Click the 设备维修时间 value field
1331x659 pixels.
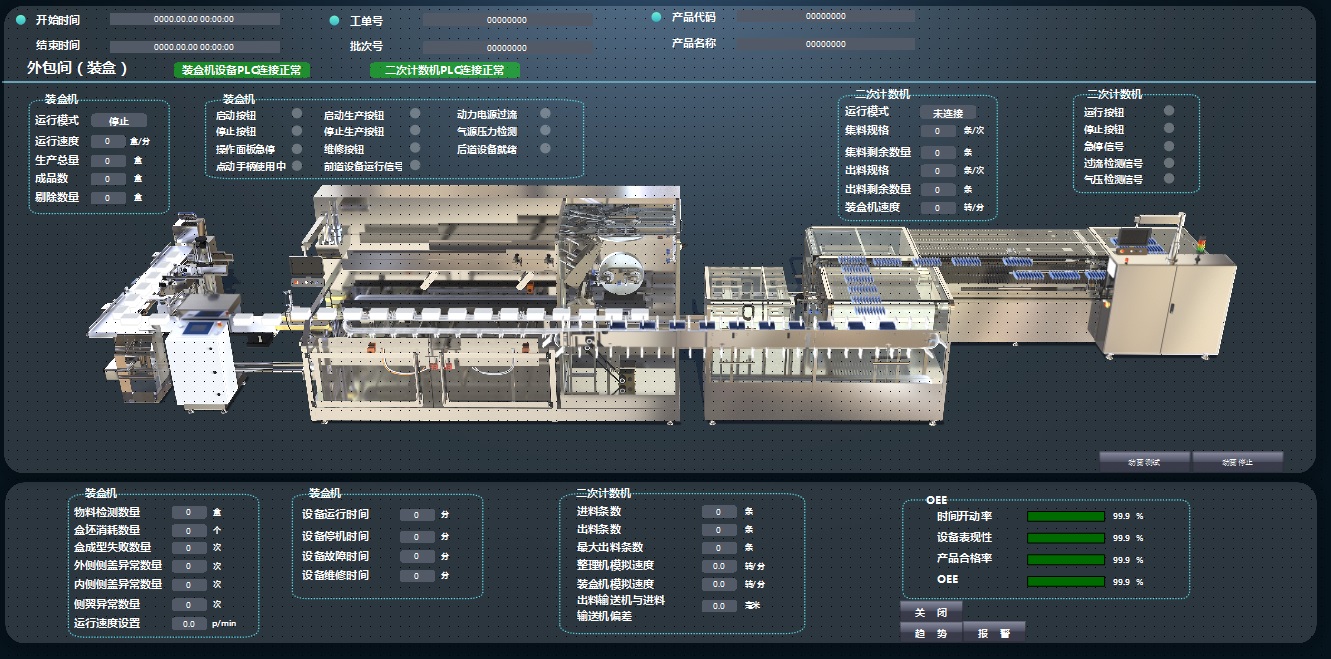coord(417,576)
